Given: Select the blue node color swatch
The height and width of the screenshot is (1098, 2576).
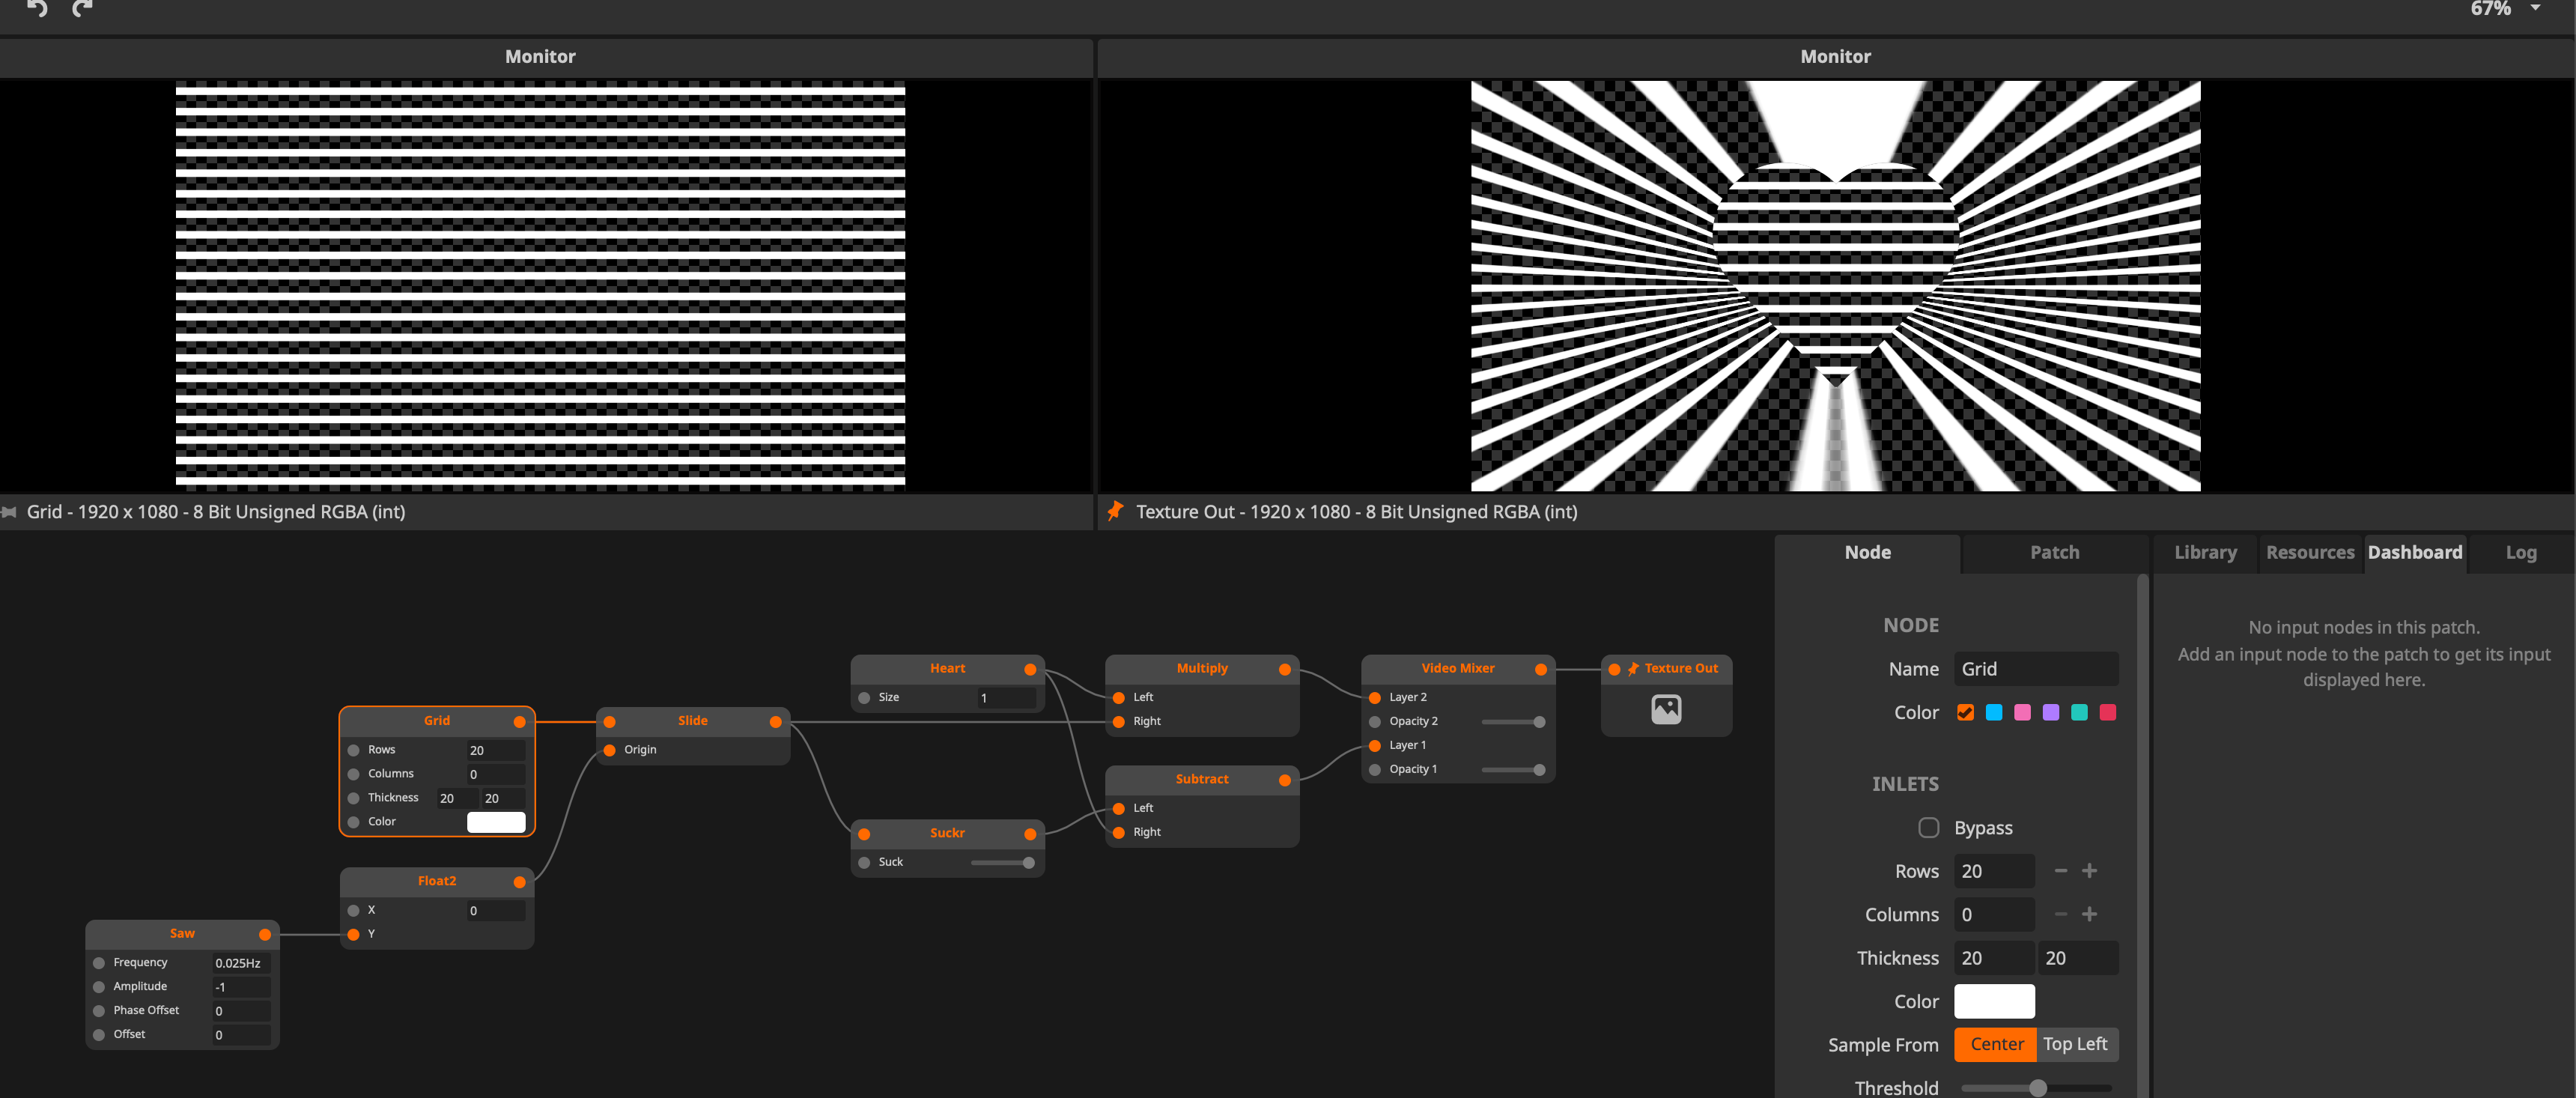Looking at the screenshot, I should coord(1993,712).
